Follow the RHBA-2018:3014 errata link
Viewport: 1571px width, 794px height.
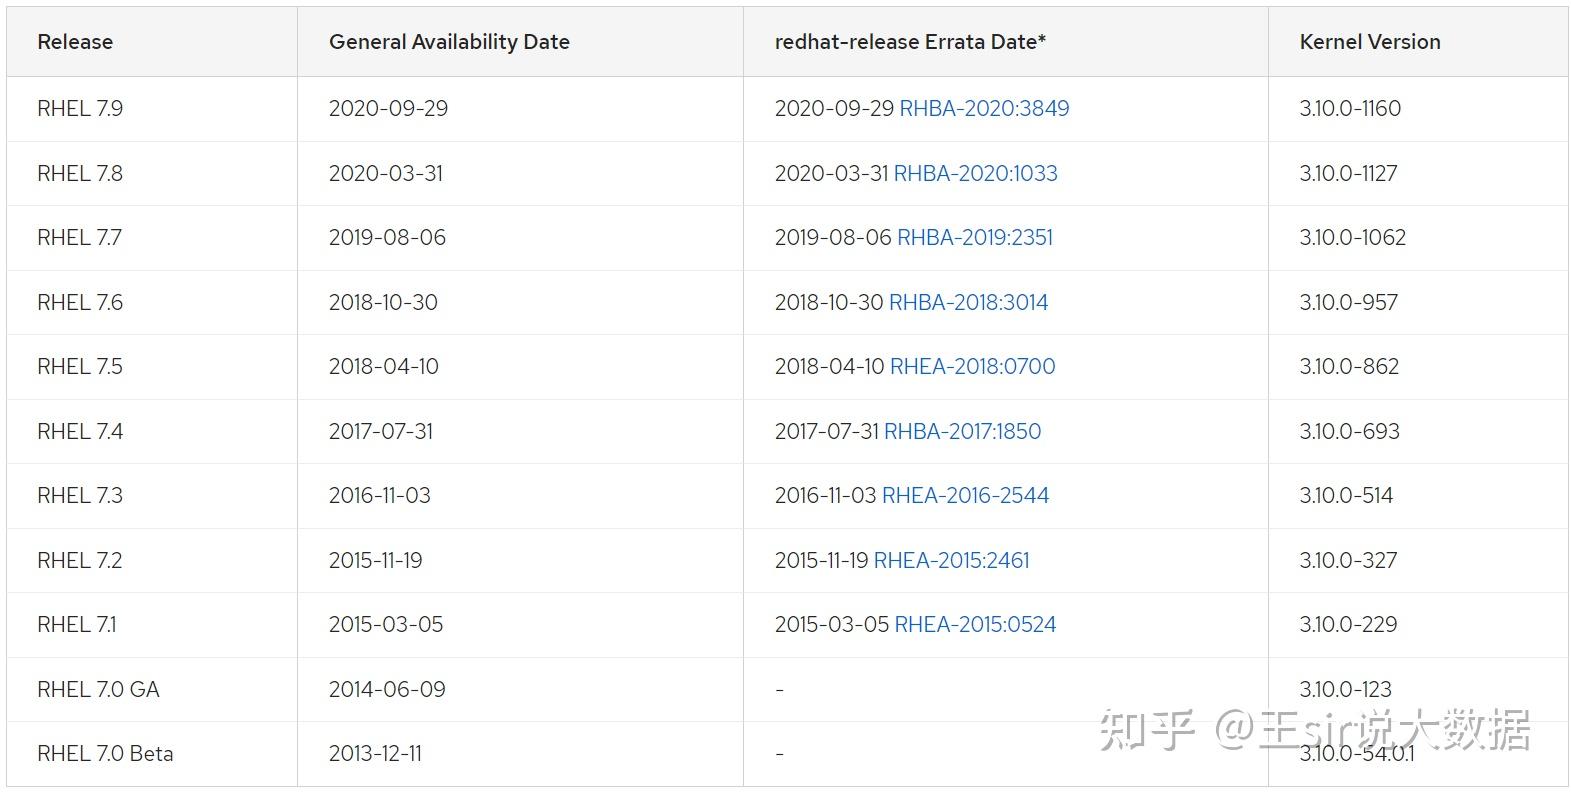point(968,302)
